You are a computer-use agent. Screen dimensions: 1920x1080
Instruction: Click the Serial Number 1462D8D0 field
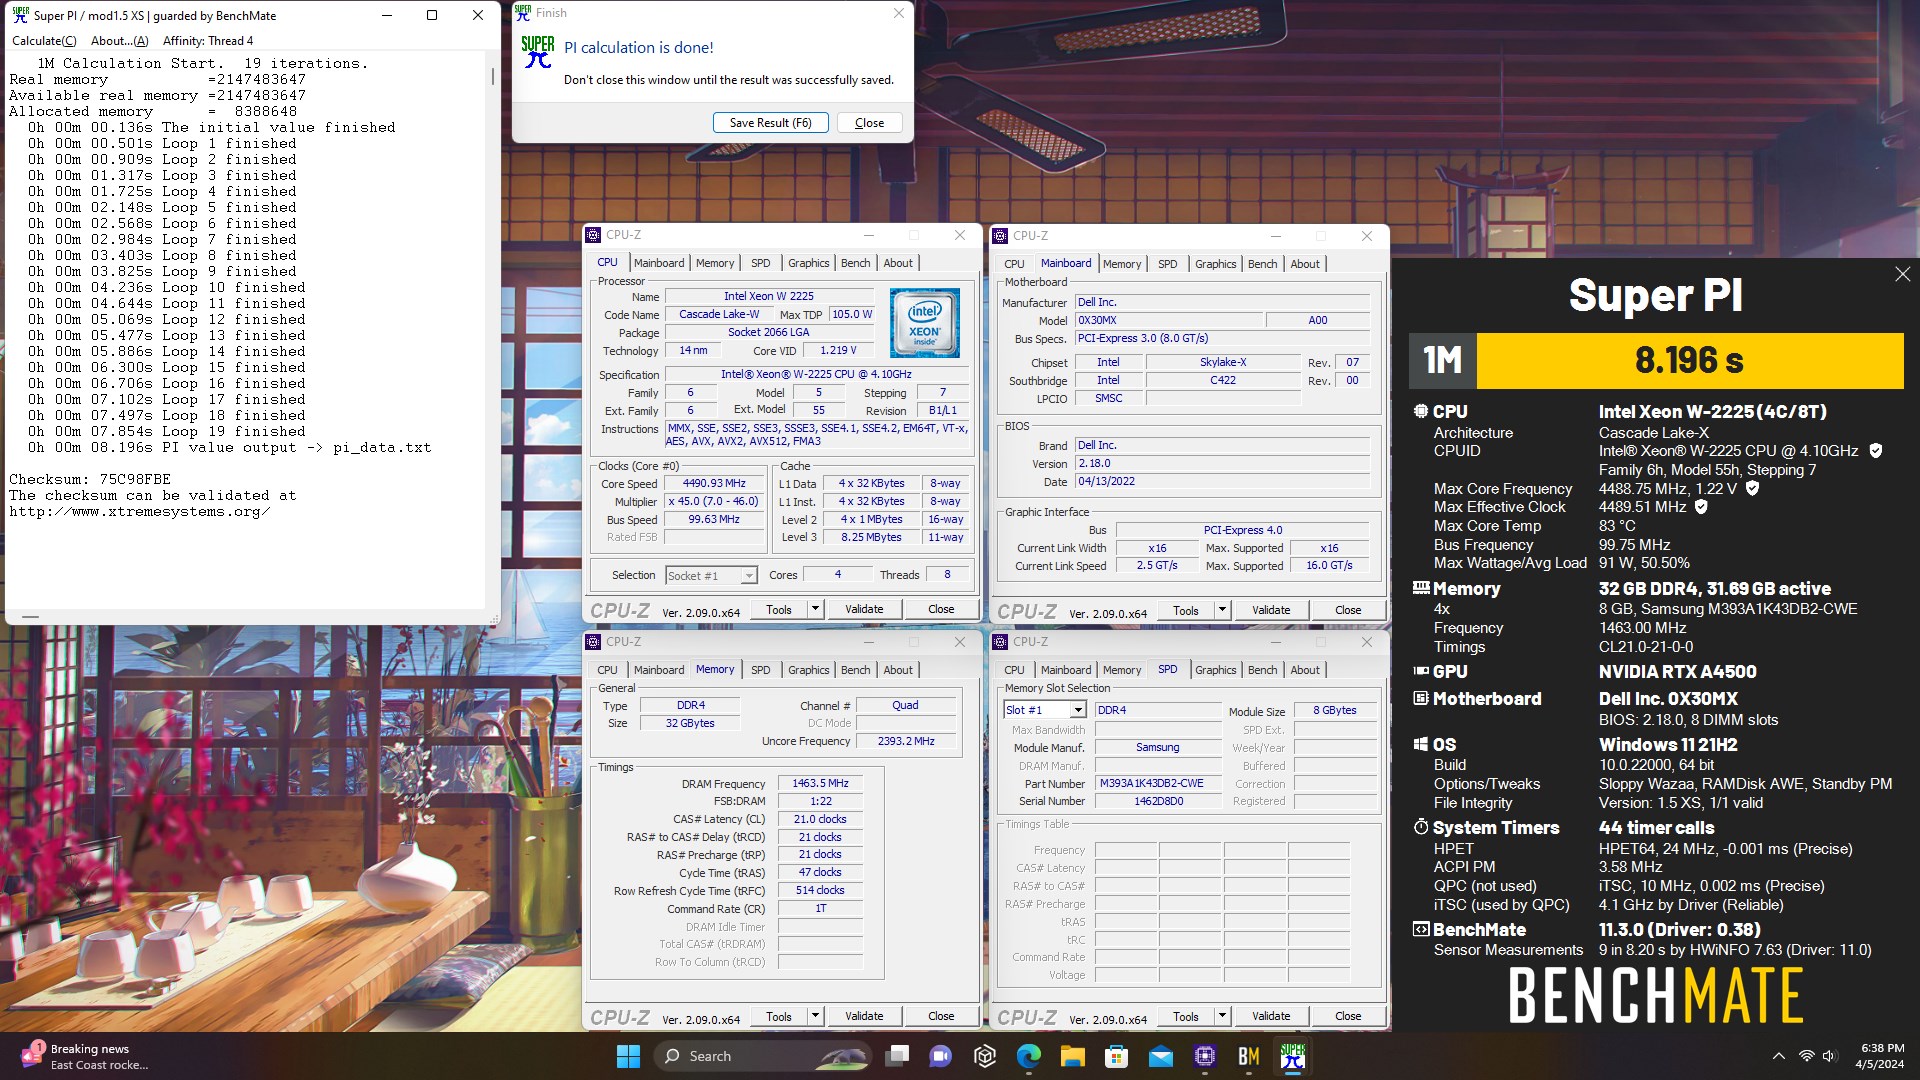1158,802
